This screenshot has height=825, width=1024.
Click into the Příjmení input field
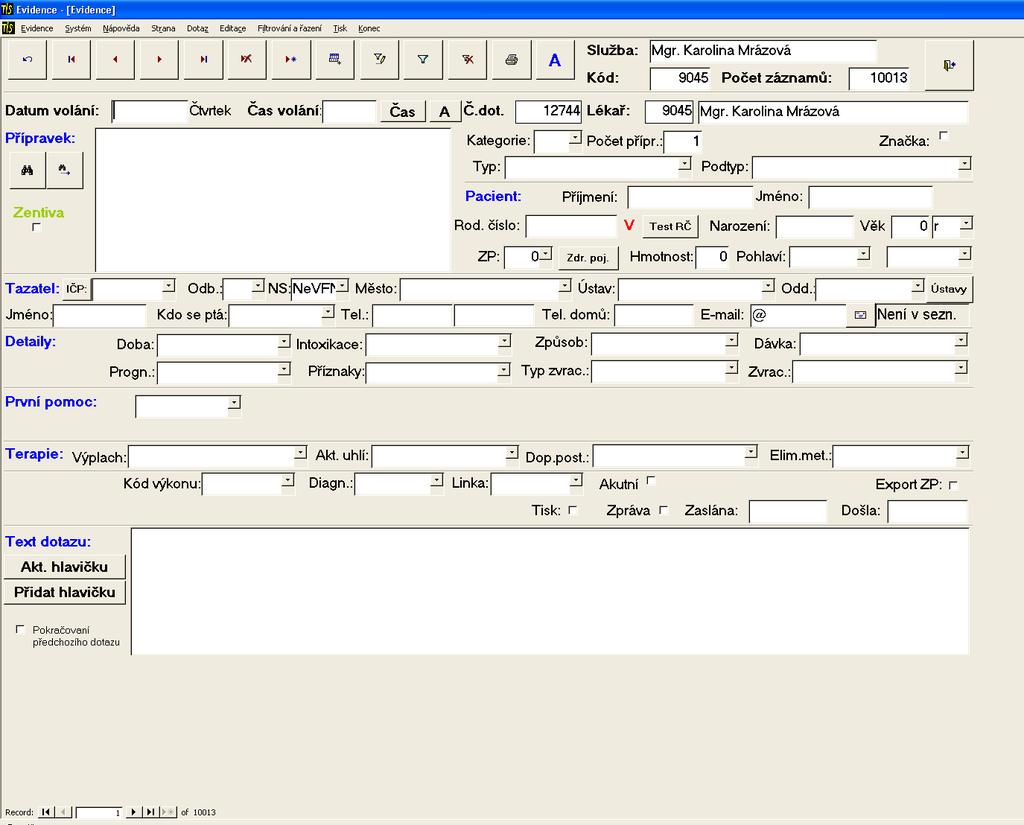coord(690,197)
